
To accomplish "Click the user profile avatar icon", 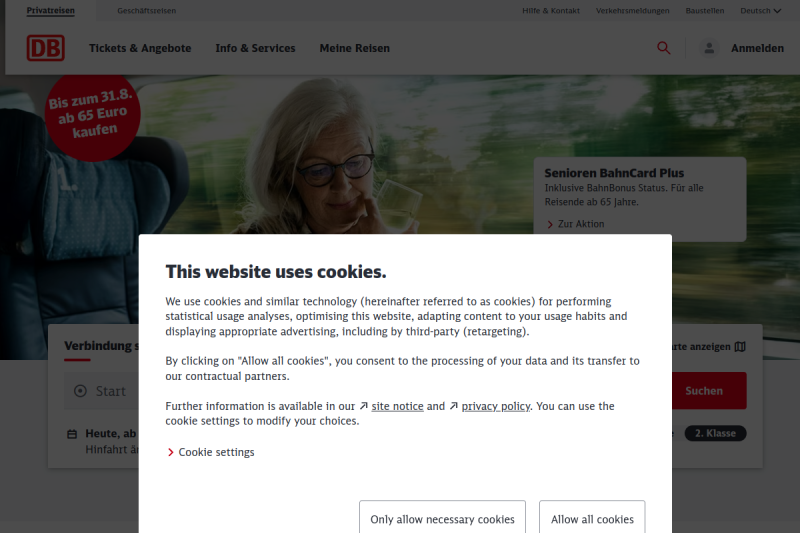I will 709,48.
